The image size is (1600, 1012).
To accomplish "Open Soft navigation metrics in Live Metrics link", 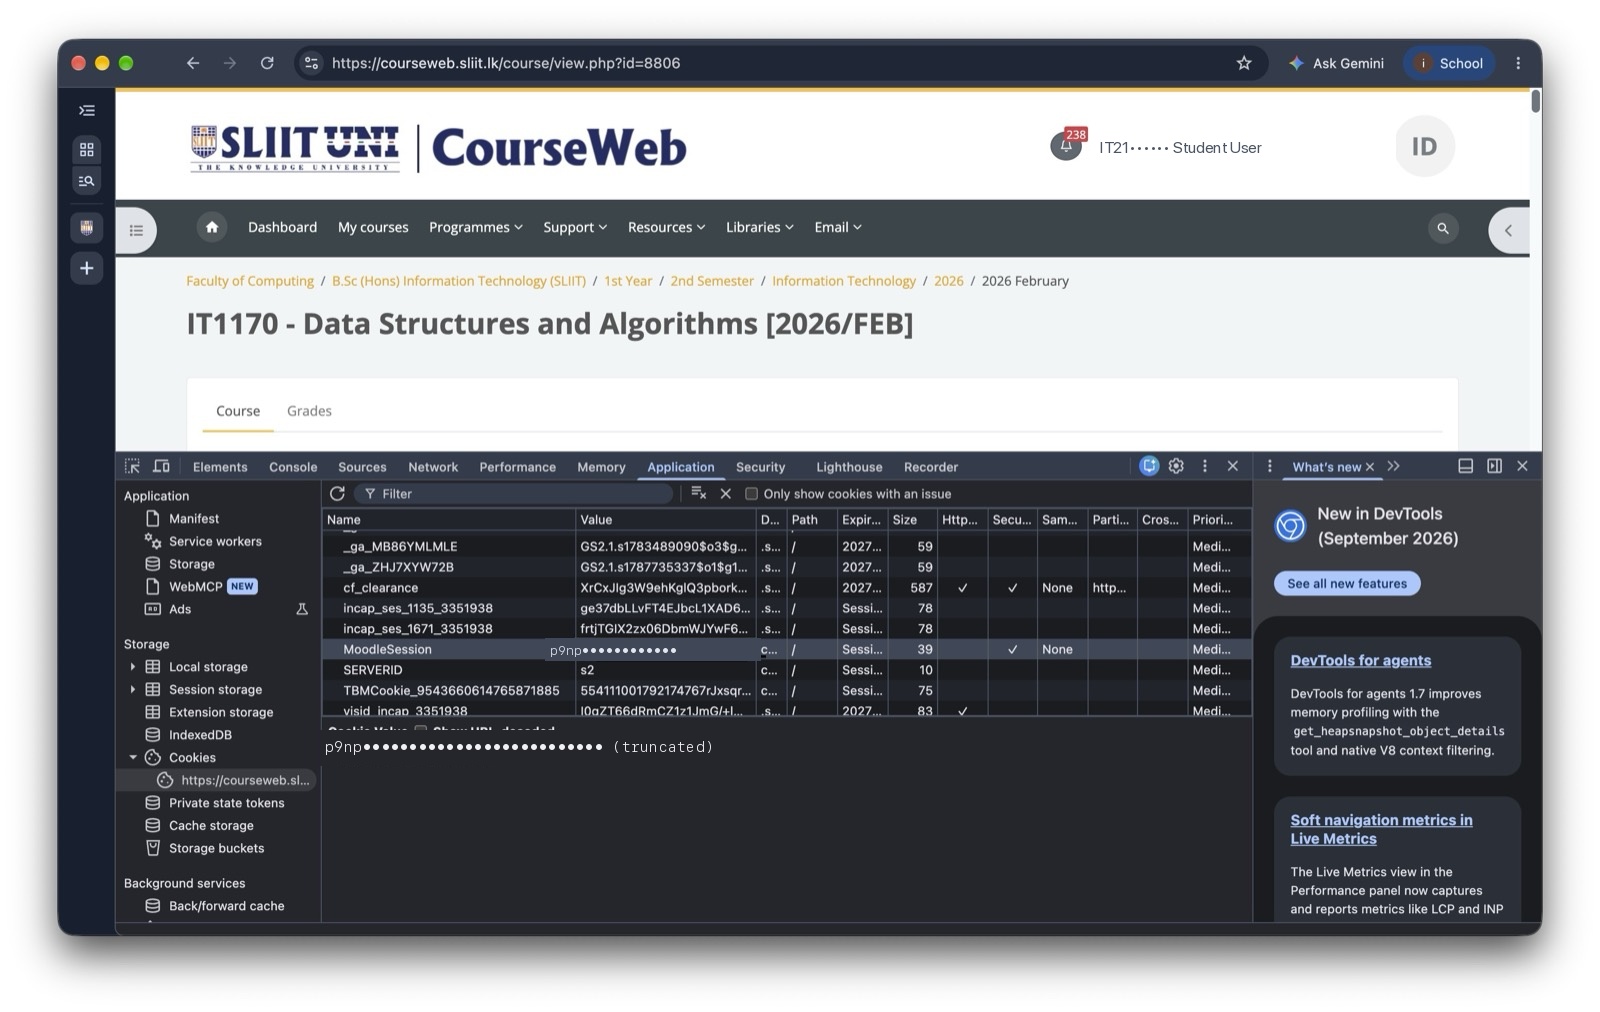I will tap(1381, 830).
